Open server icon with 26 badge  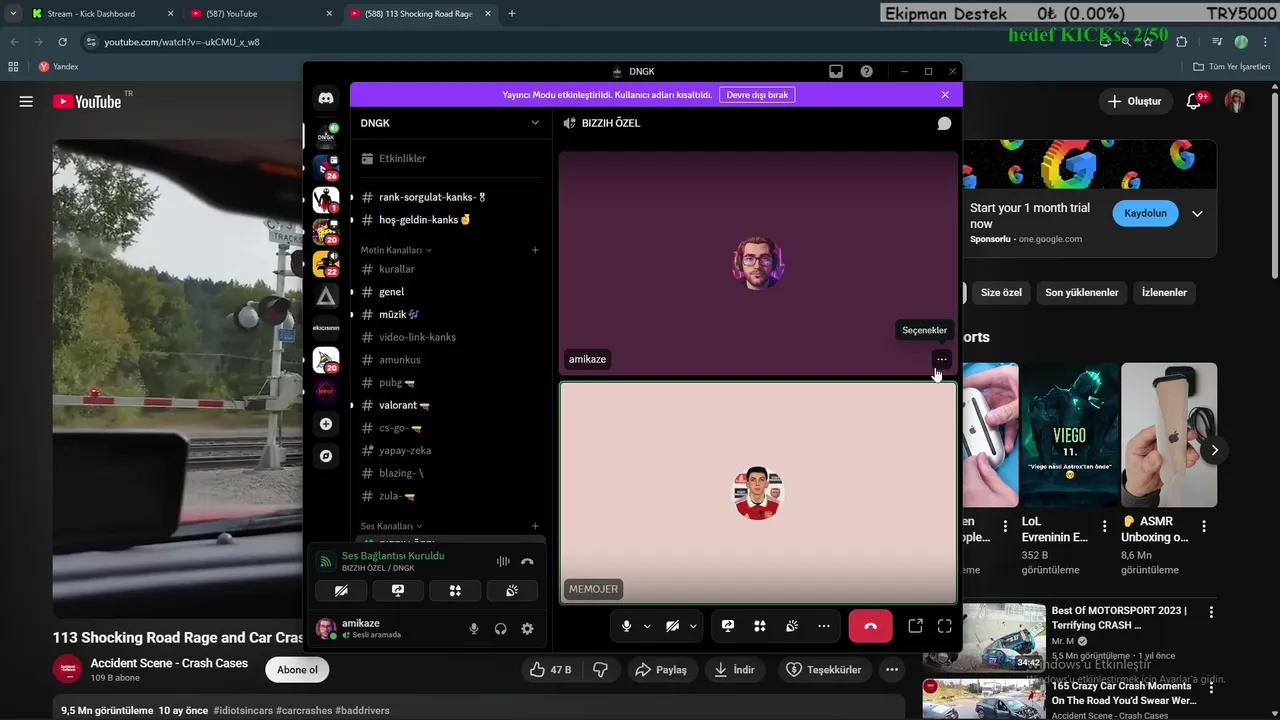tap(326, 168)
